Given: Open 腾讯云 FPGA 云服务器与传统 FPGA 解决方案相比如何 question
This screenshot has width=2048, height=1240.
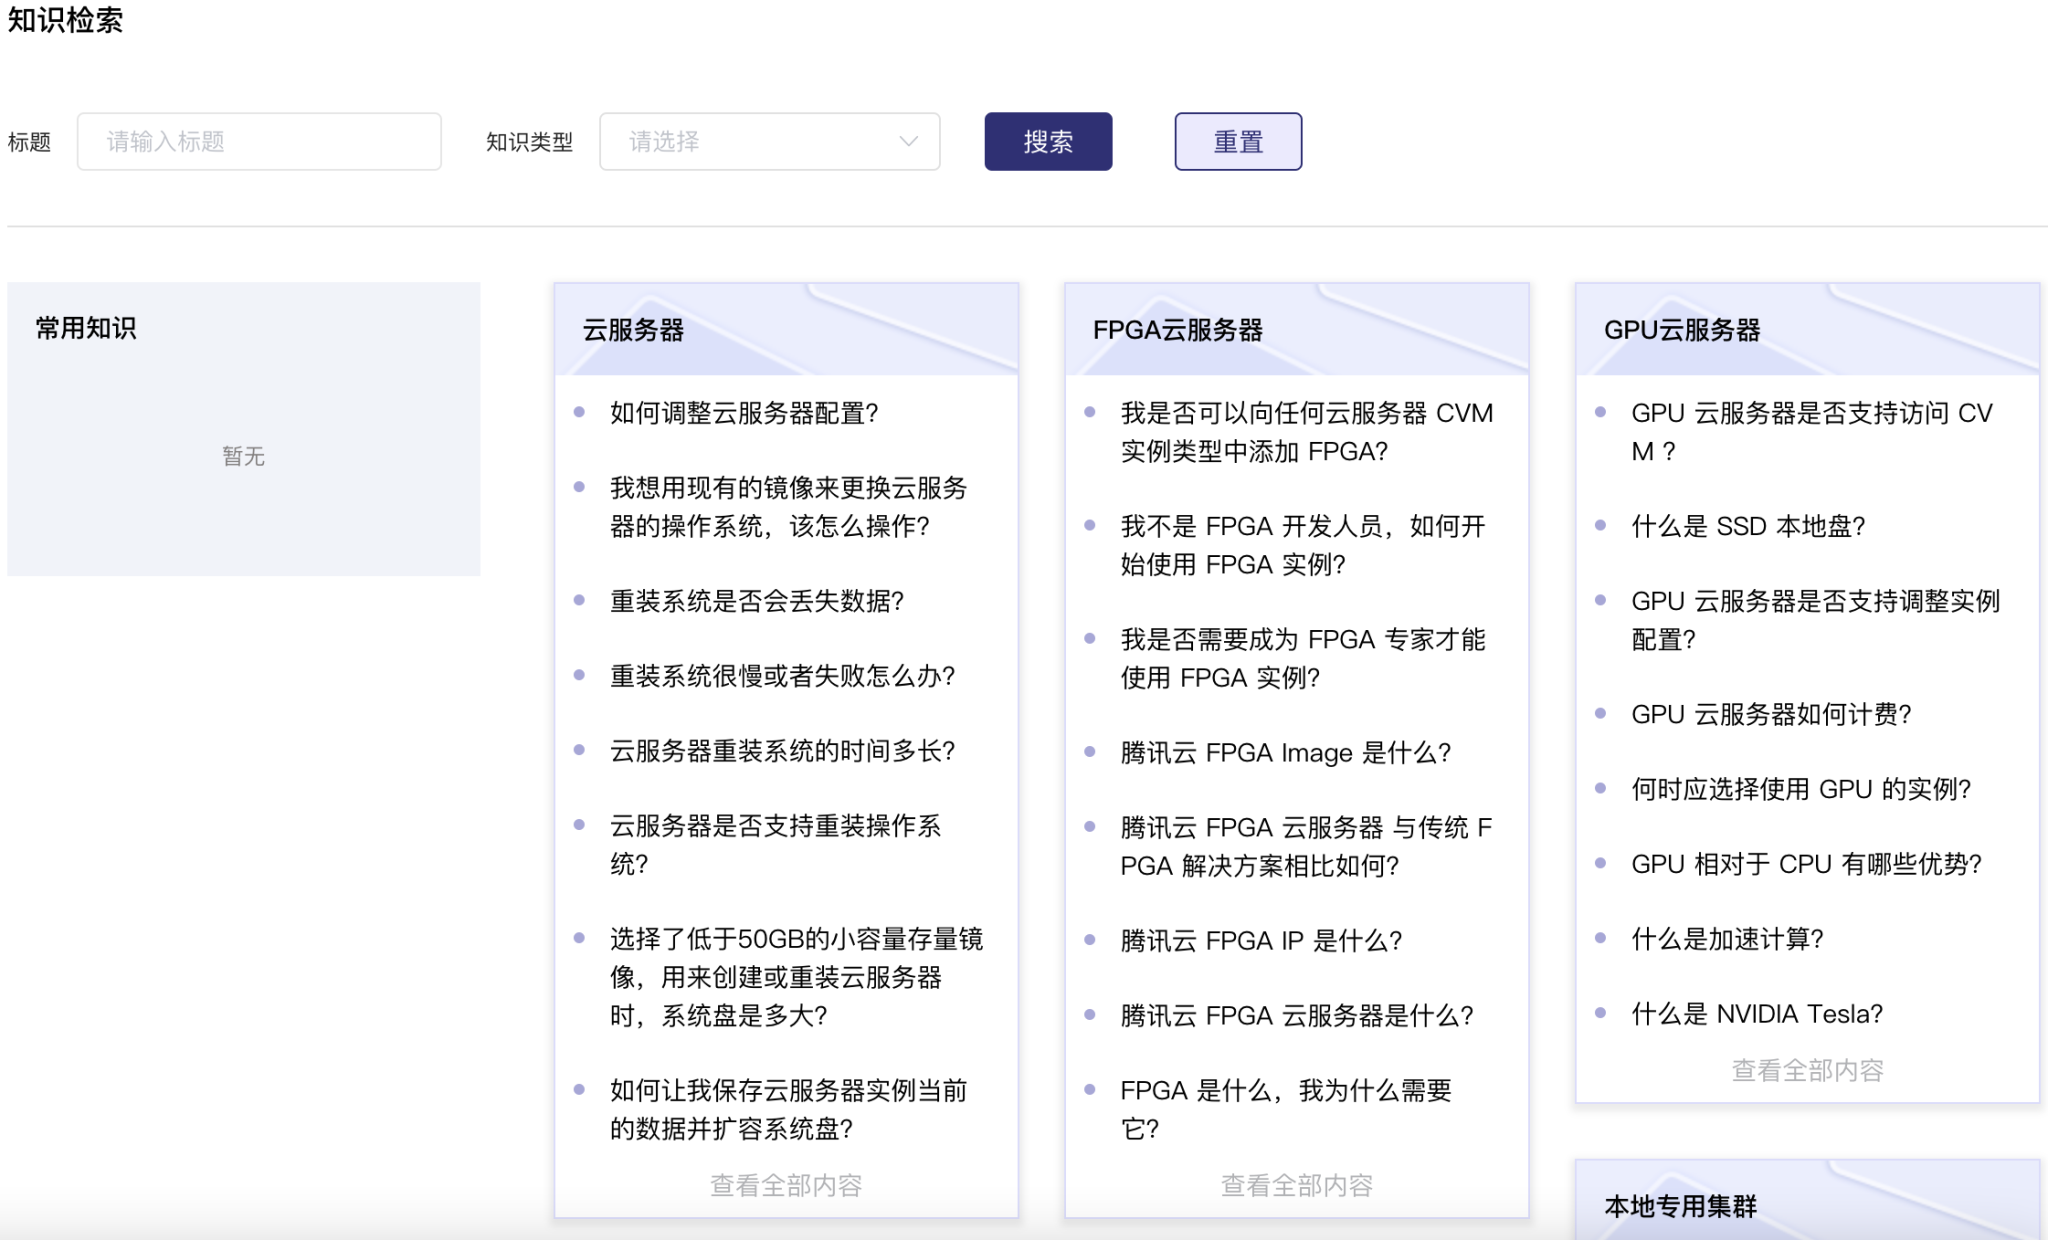Looking at the screenshot, I should tap(1306, 846).
